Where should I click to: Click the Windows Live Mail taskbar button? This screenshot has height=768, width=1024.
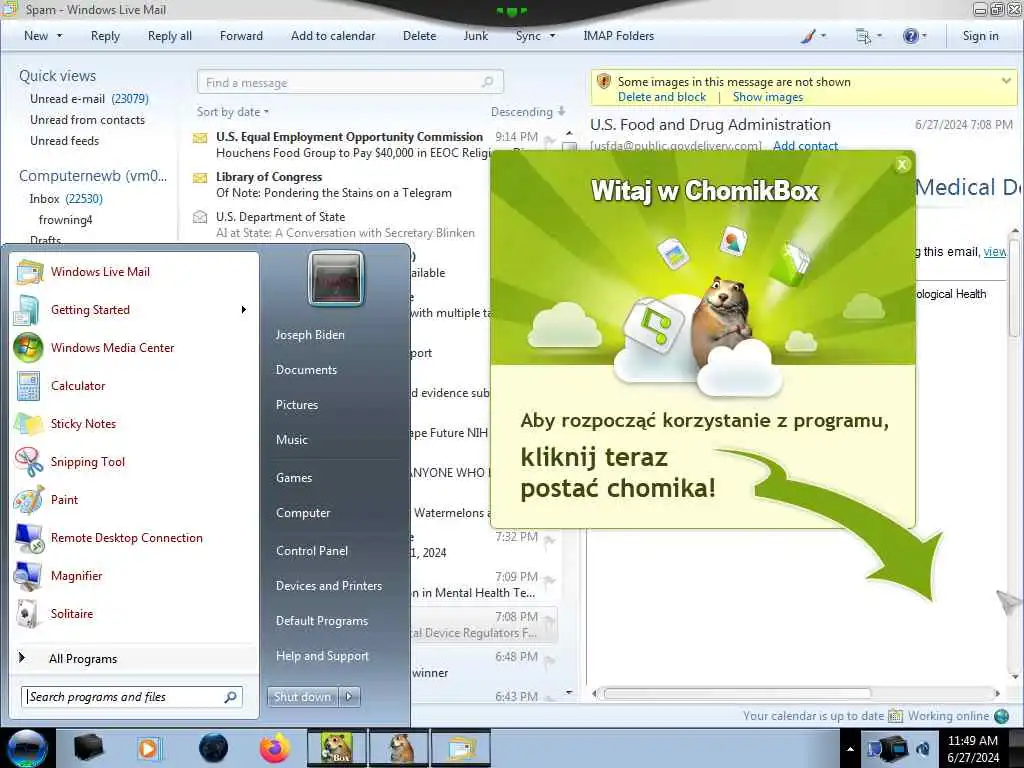(461, 748)
